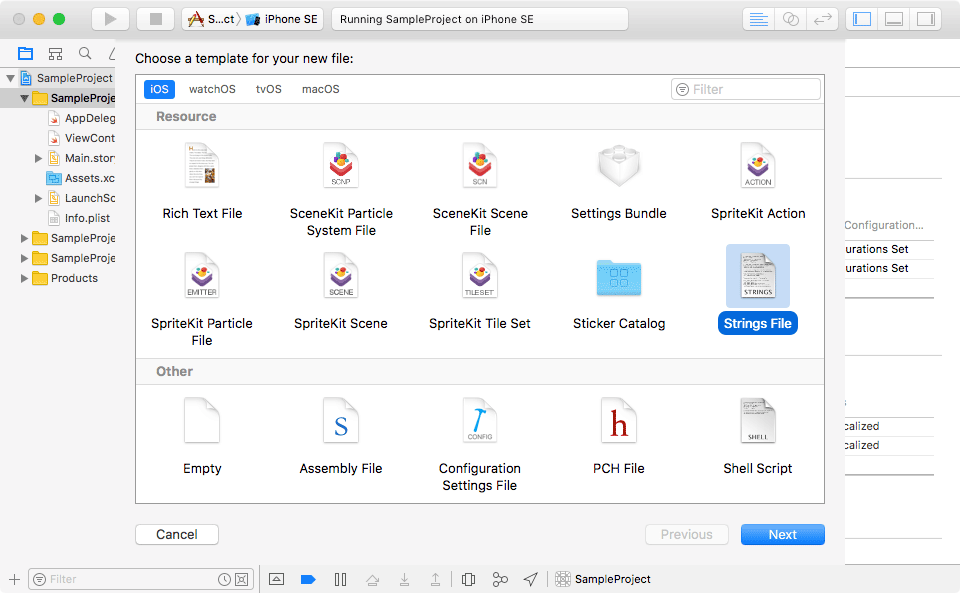The image size is (960, 593).
Task: Switch to the Version editor
Action: [823, 19]
